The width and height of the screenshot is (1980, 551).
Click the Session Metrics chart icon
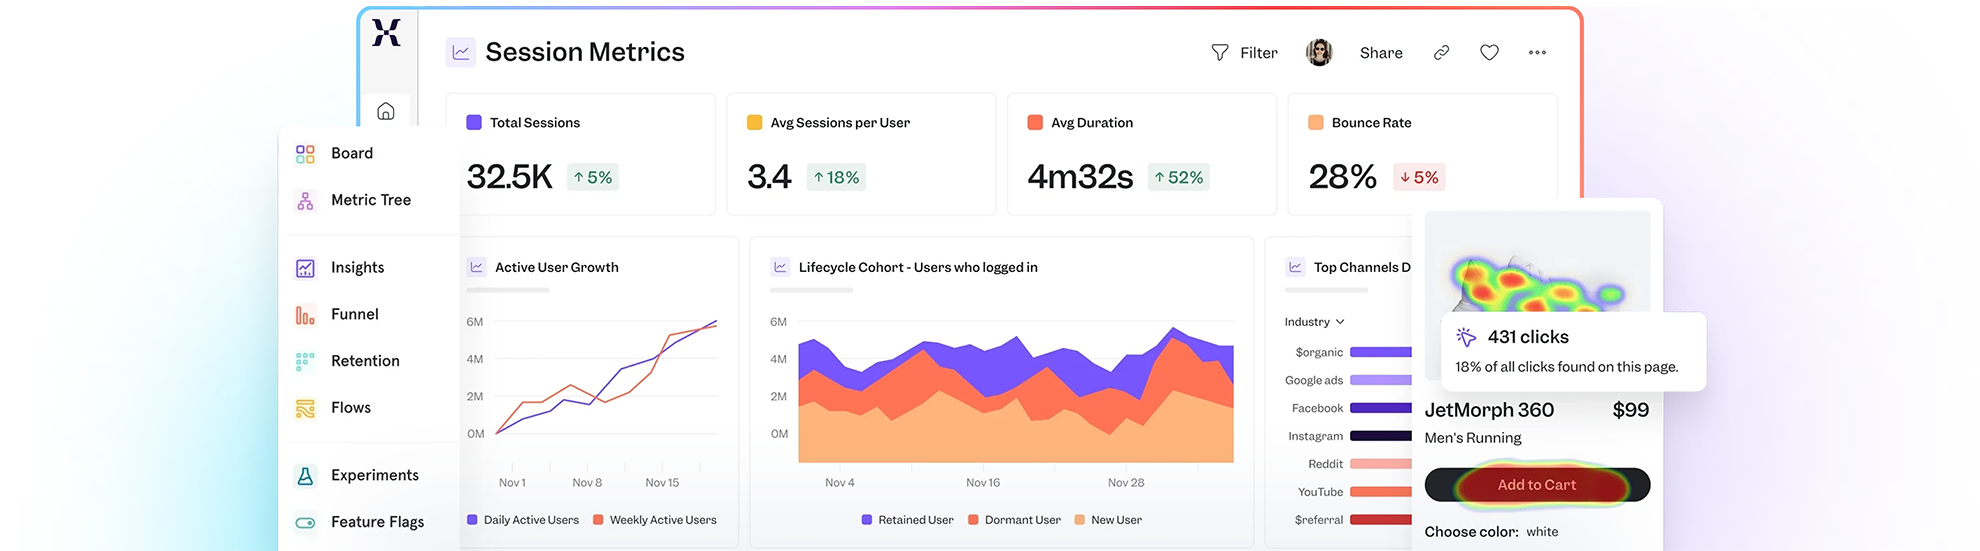point(460,53)
